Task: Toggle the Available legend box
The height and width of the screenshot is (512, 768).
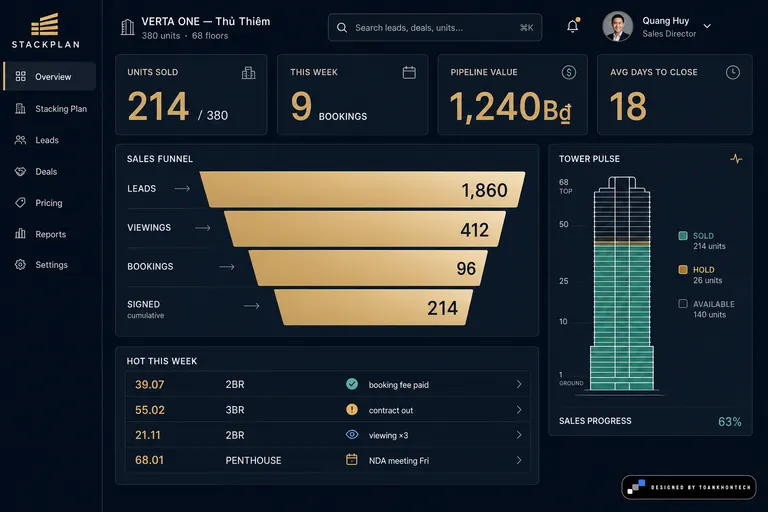Action: tap(683, 304)
